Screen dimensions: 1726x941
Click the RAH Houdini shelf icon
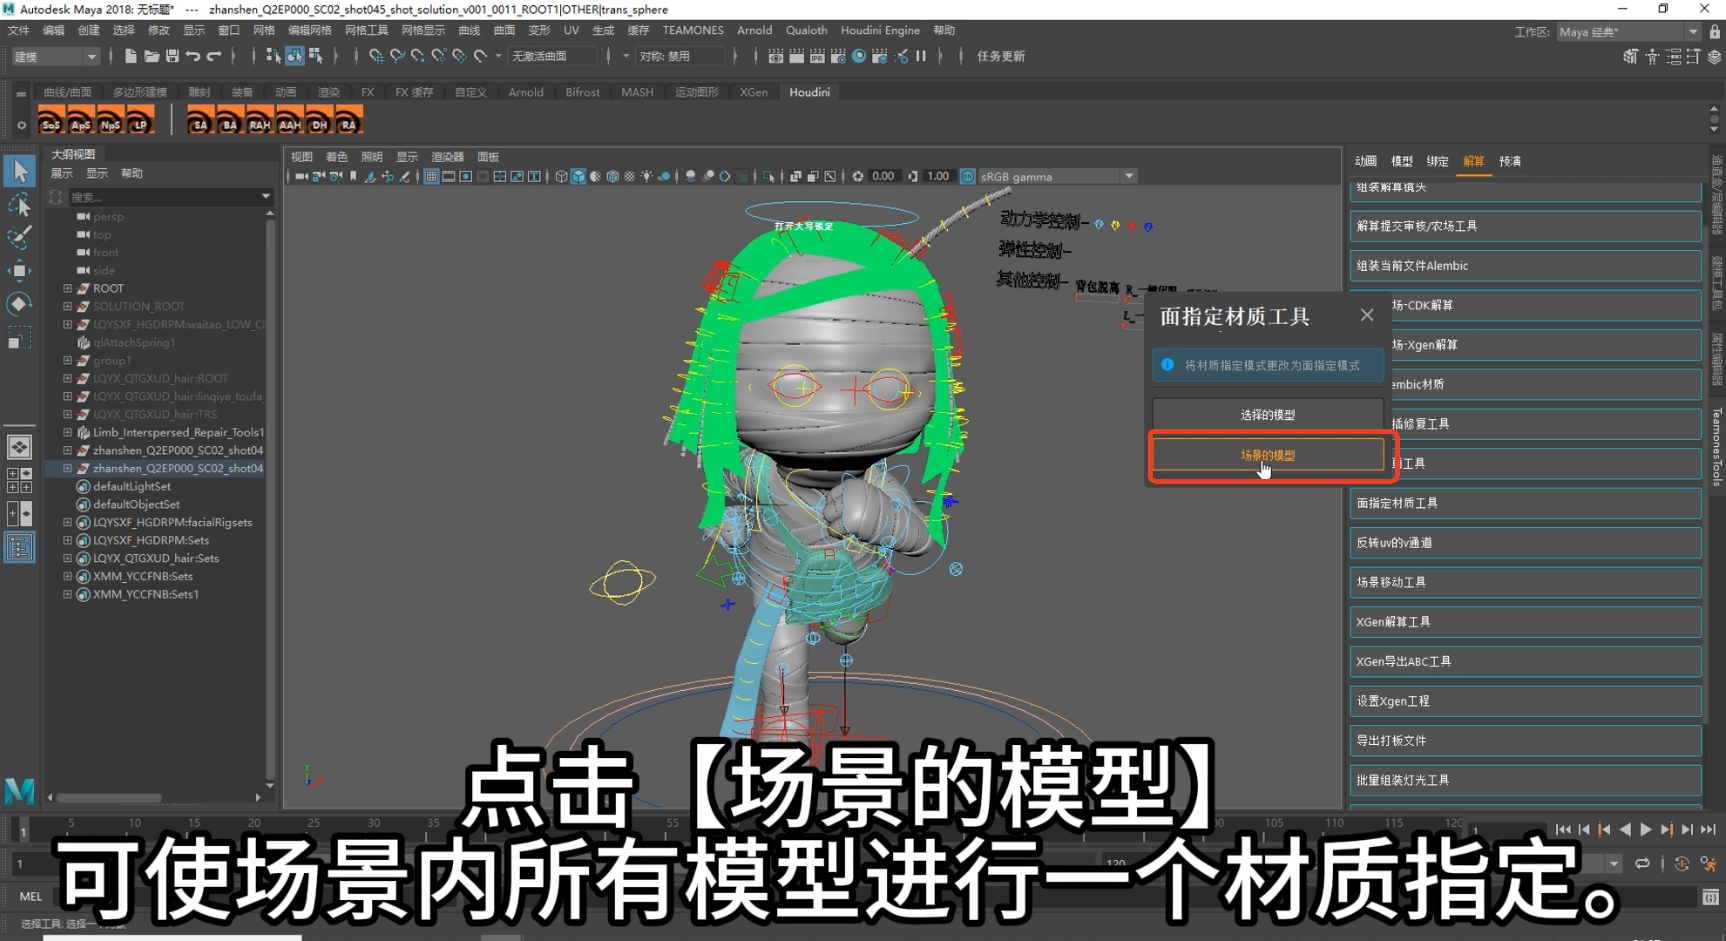260,122
